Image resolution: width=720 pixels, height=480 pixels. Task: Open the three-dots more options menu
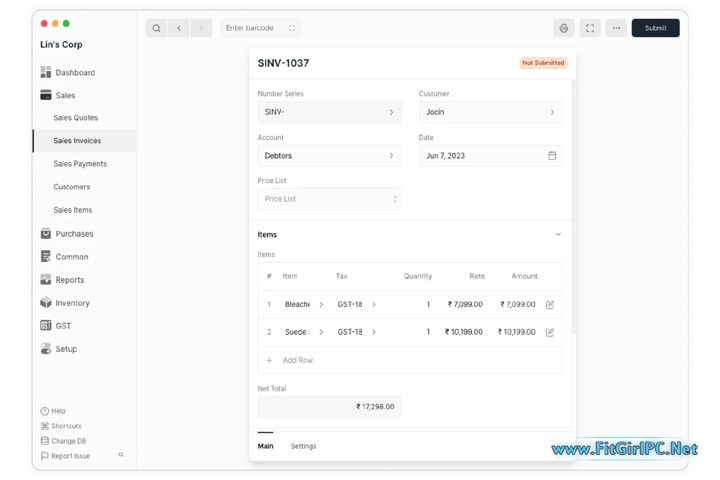click(x=616, y=28)
